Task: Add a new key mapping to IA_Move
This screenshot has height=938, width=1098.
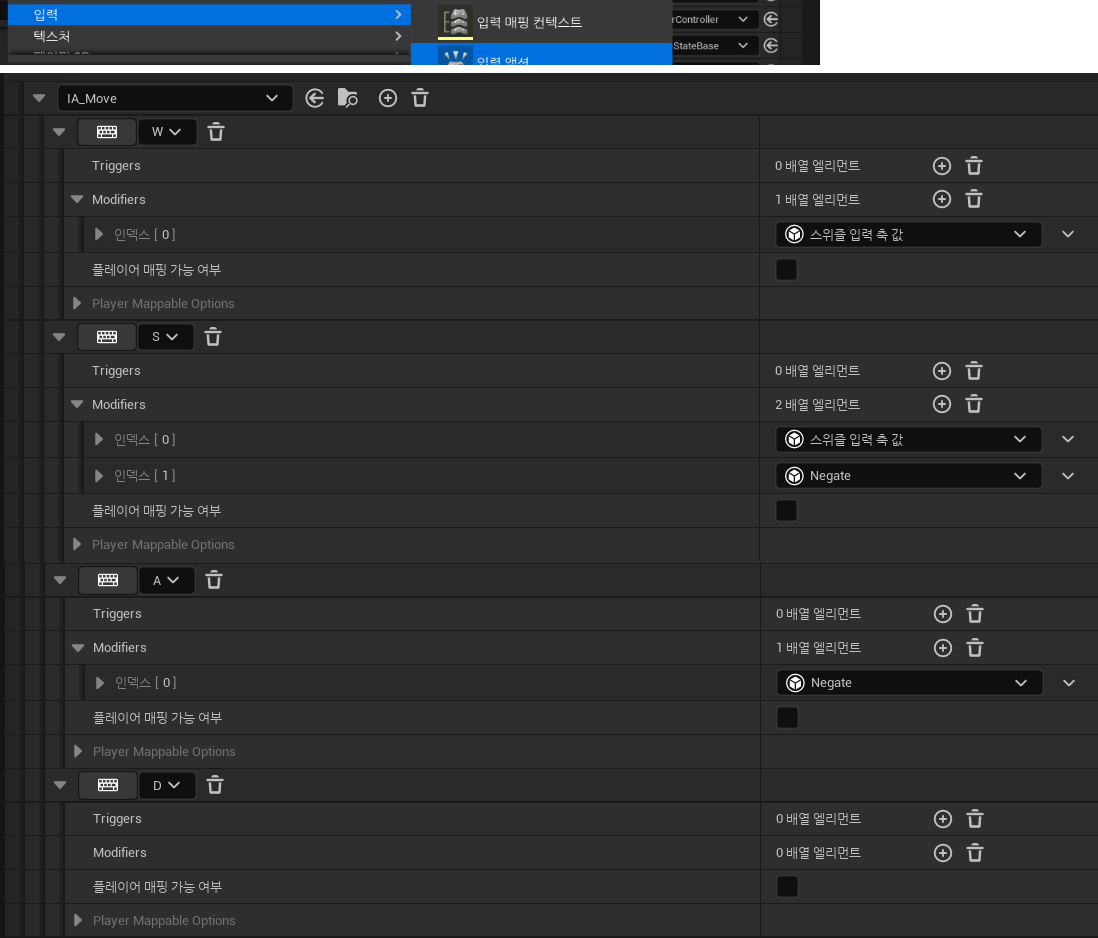Action: click(x=388, y=98)
